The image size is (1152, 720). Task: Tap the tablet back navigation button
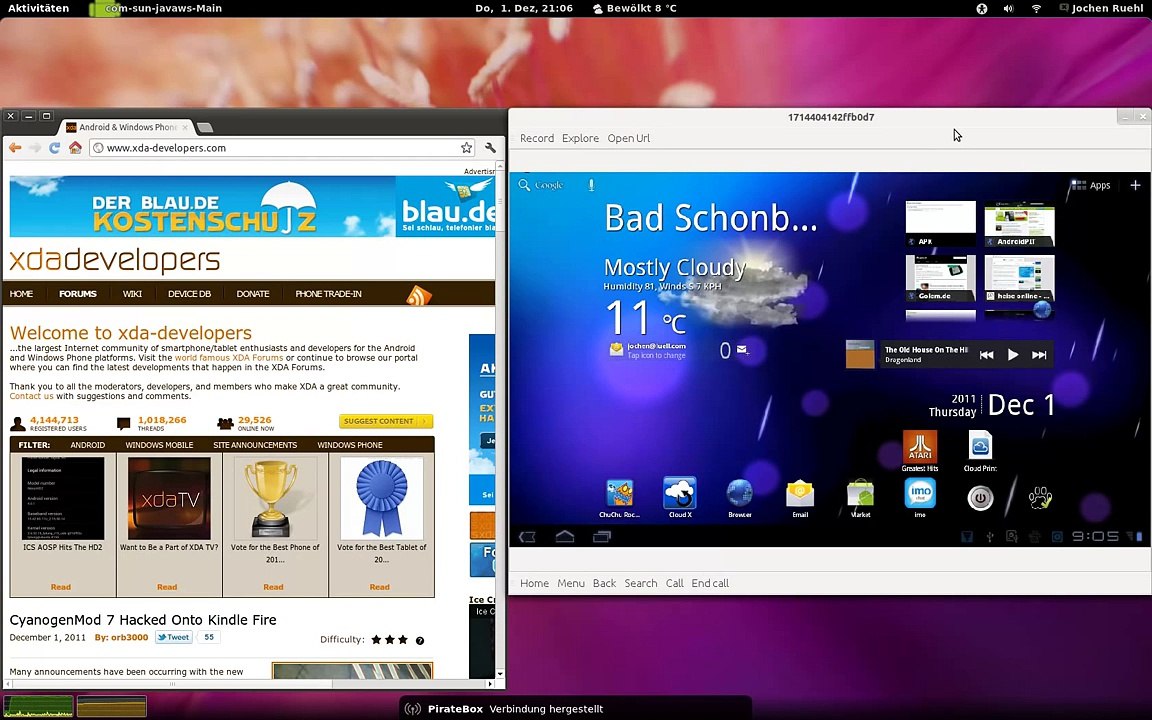pos(527,537)
